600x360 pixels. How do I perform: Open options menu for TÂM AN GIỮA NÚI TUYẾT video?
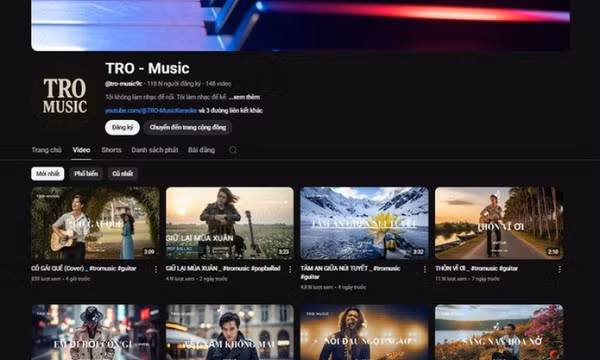[x=425, y=270]
